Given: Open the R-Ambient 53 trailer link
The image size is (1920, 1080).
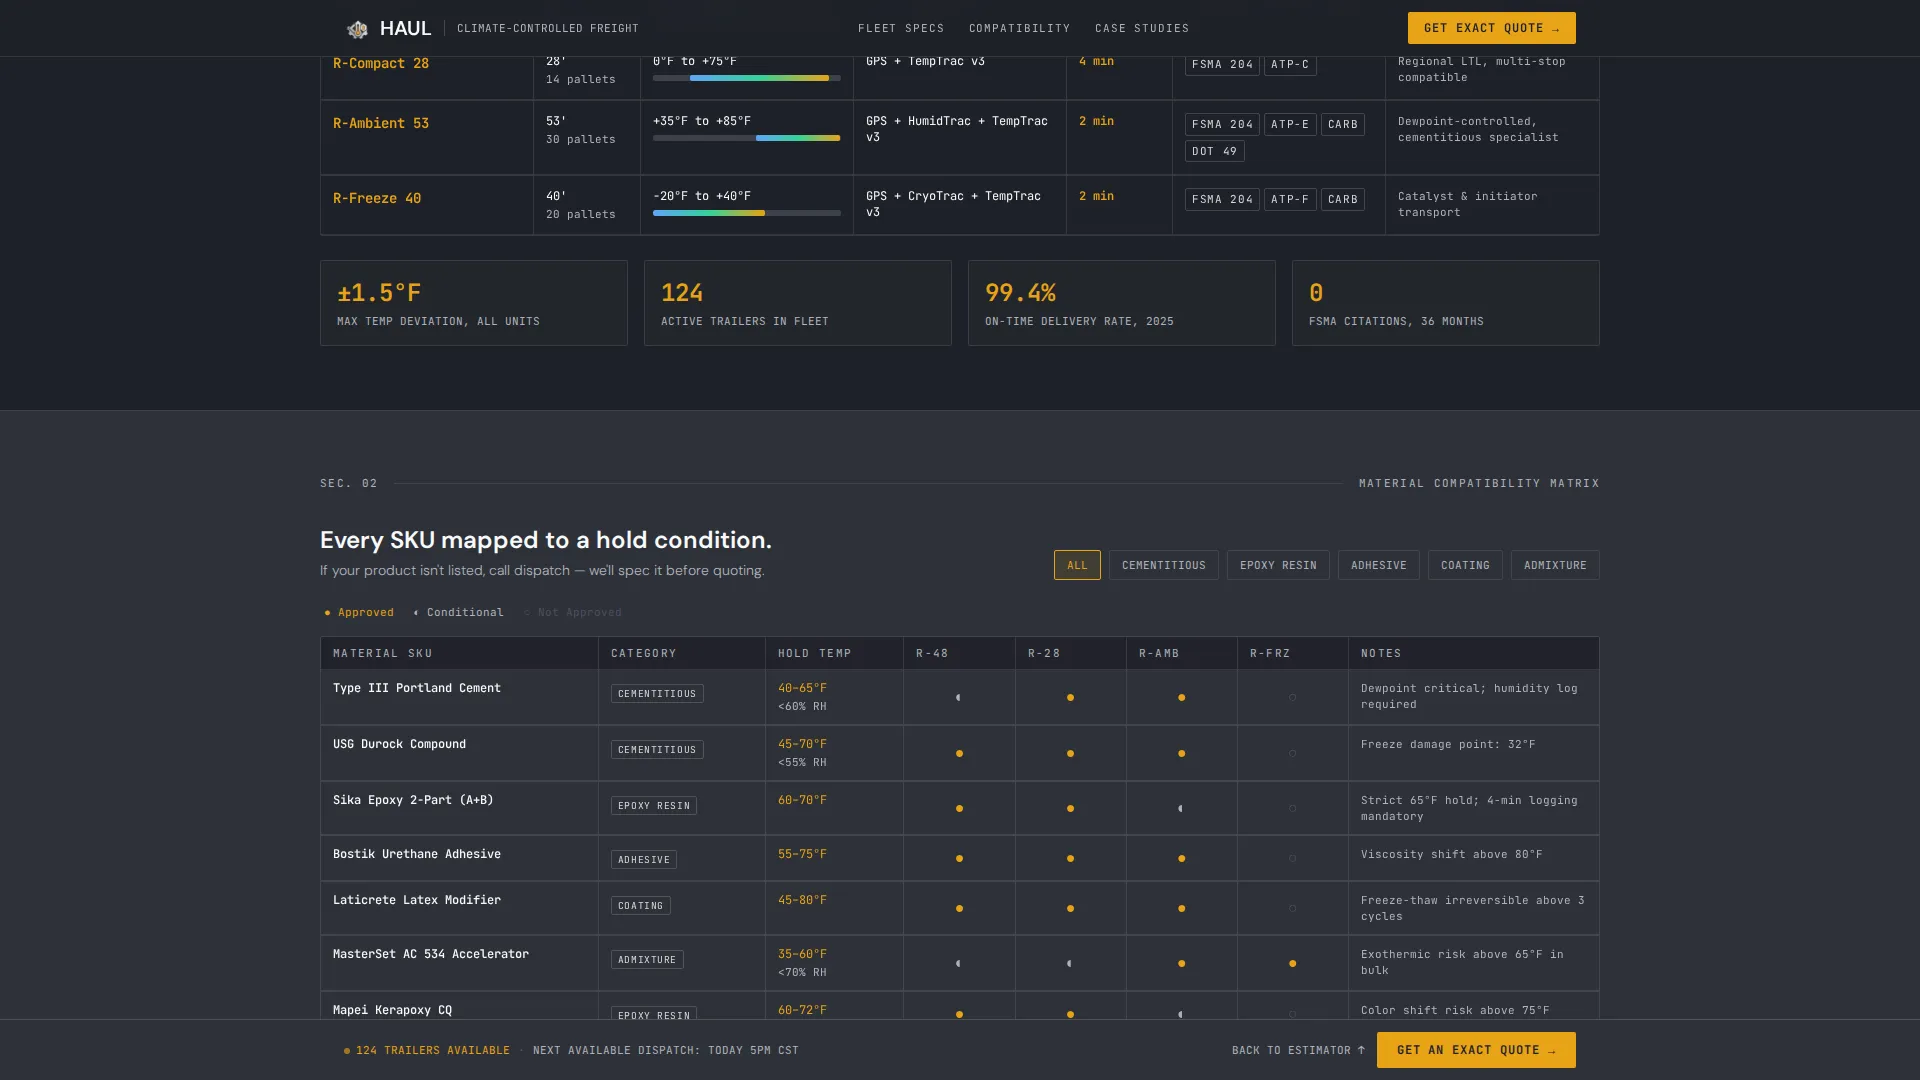Looking at the screenshot, I should tap(381, 123).
